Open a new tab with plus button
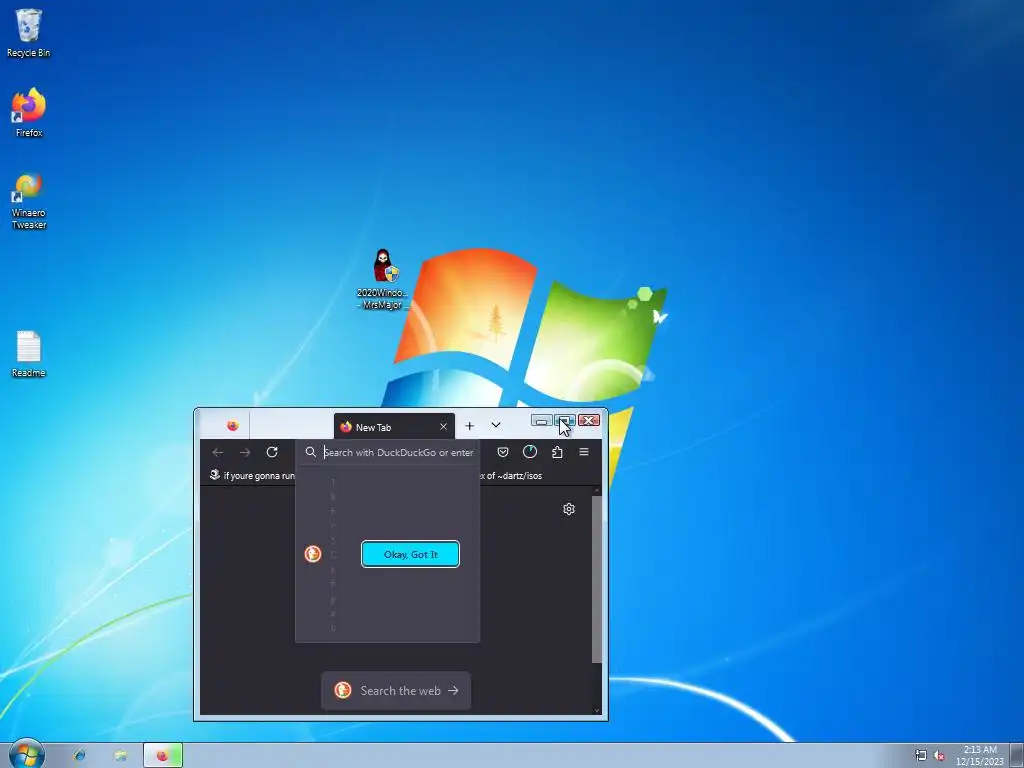Image resolution: width=1024 pixels, height=768 pixels. pyautogui.click(x=469, y=426)
